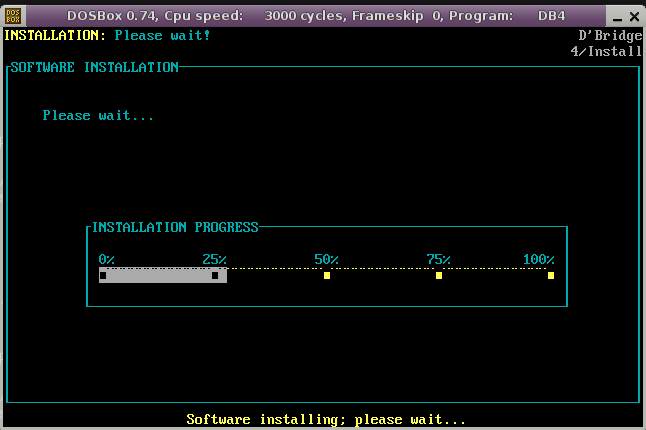646x430 pixels.
Task: Click the "Software installing" status line
Action: tap(326, 419)
